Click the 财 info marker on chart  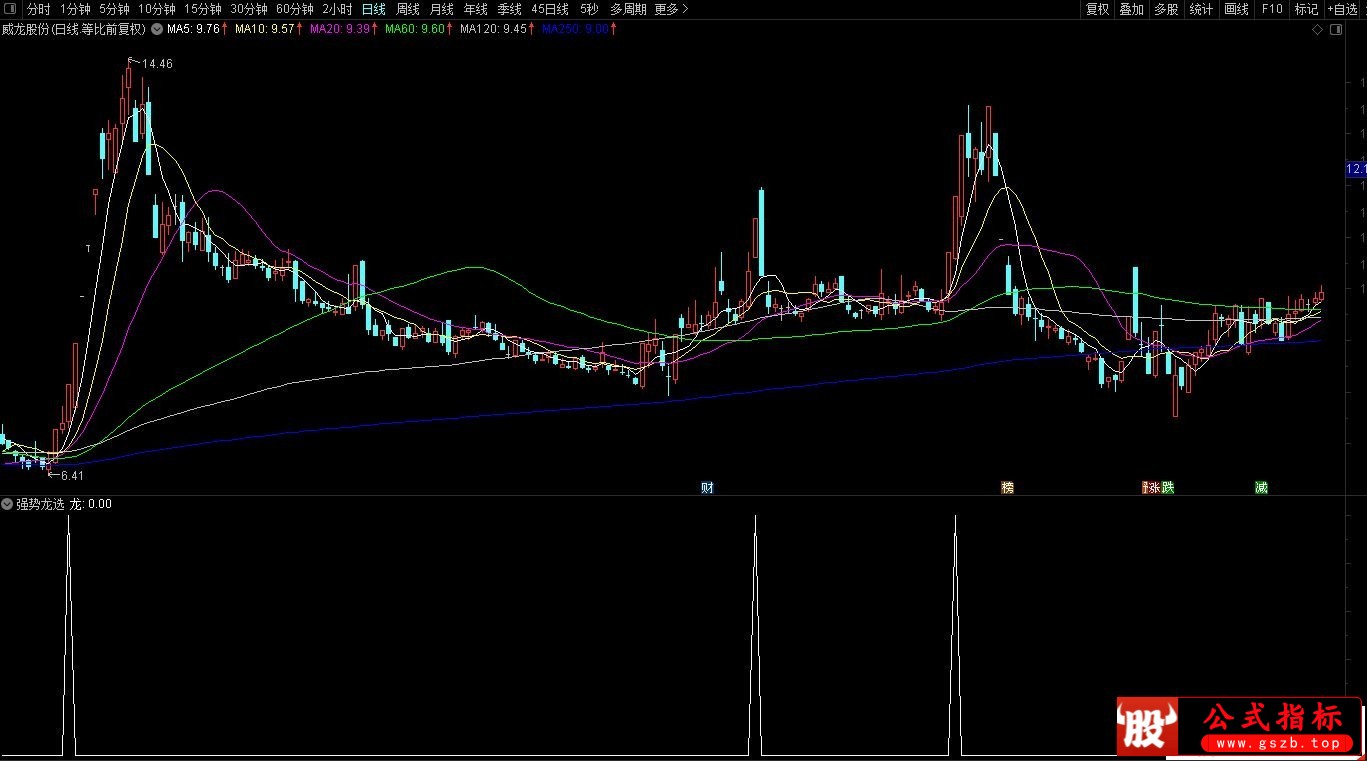coord(707,488)
